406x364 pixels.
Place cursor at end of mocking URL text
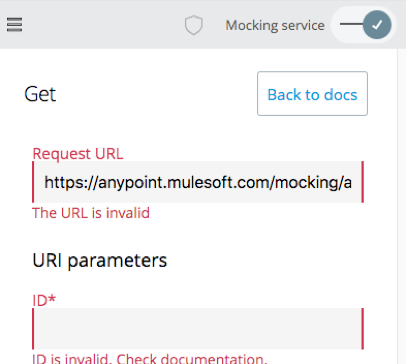352,183
